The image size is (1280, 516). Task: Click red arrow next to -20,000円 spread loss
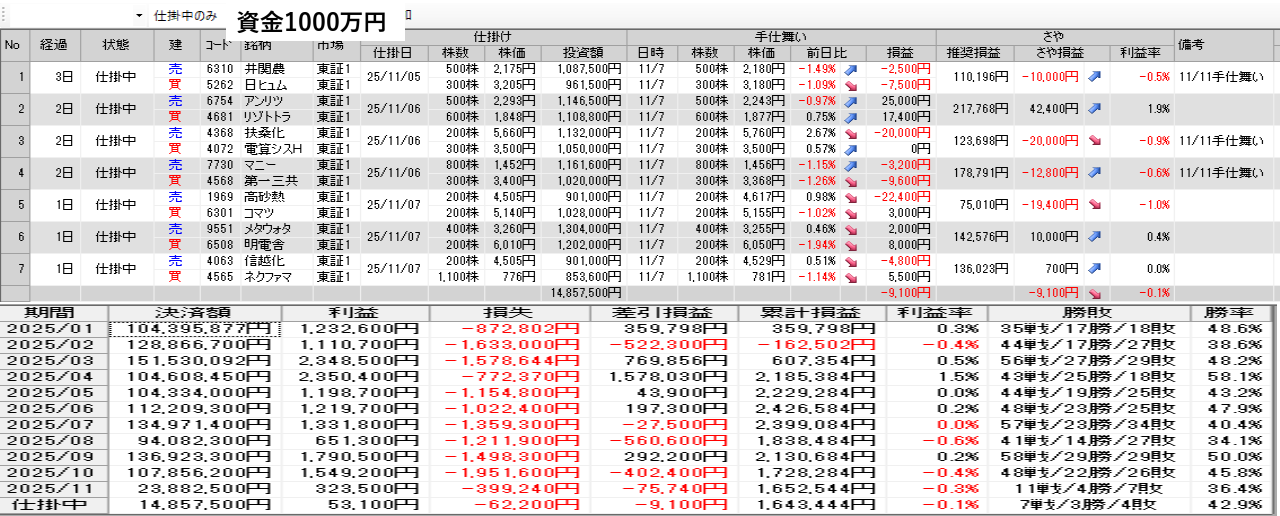tap(1095, 141)
